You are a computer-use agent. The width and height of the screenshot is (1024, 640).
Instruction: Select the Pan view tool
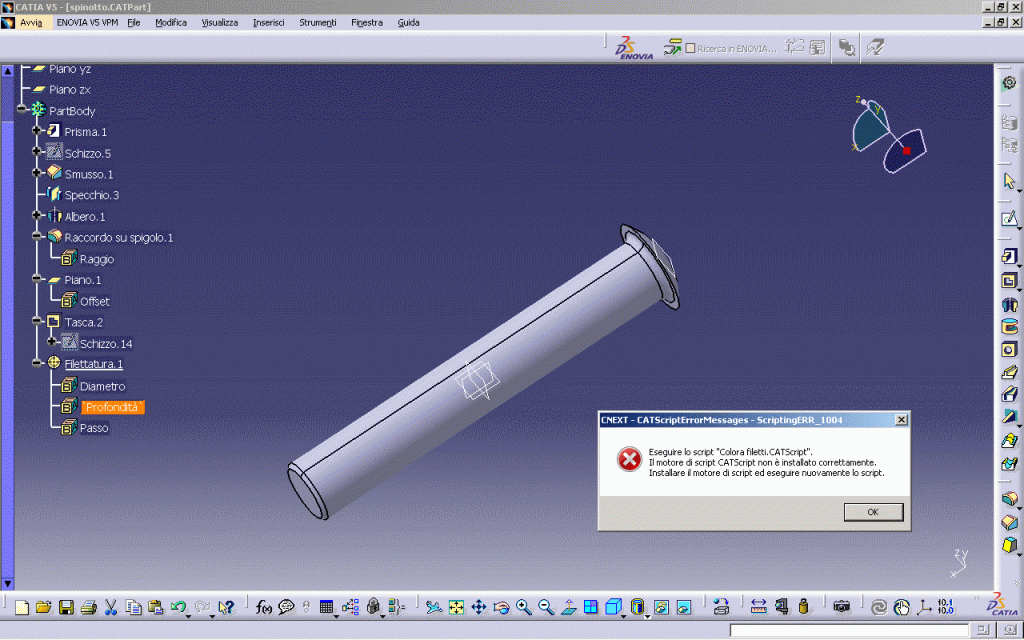(479, 607)
